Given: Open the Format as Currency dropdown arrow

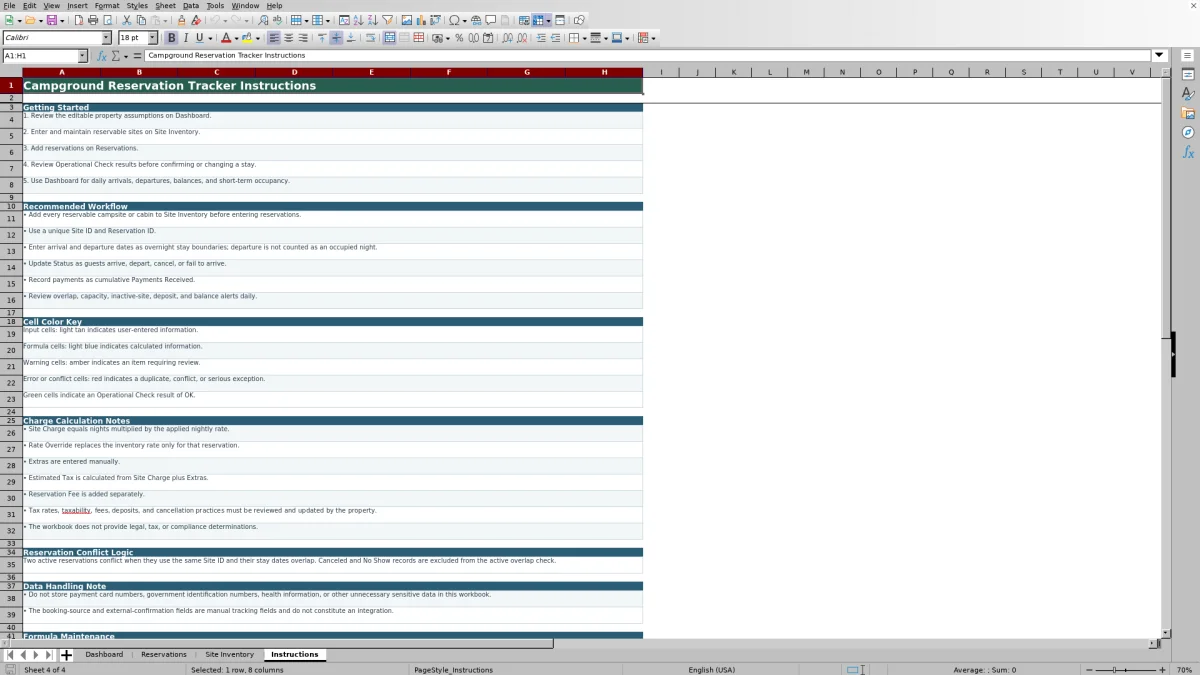Looking at the screenshot, I should [x=448, y=38].
